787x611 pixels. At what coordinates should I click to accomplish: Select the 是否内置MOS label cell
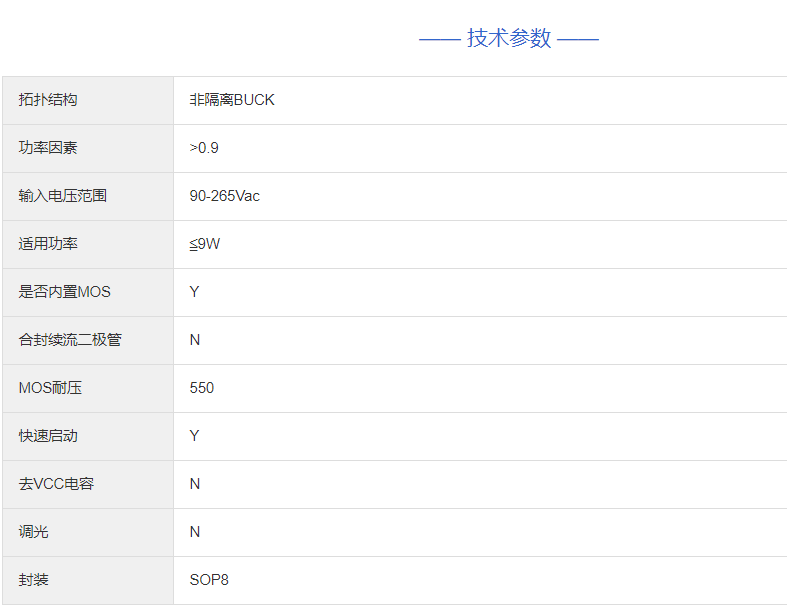tap(65, 292)
